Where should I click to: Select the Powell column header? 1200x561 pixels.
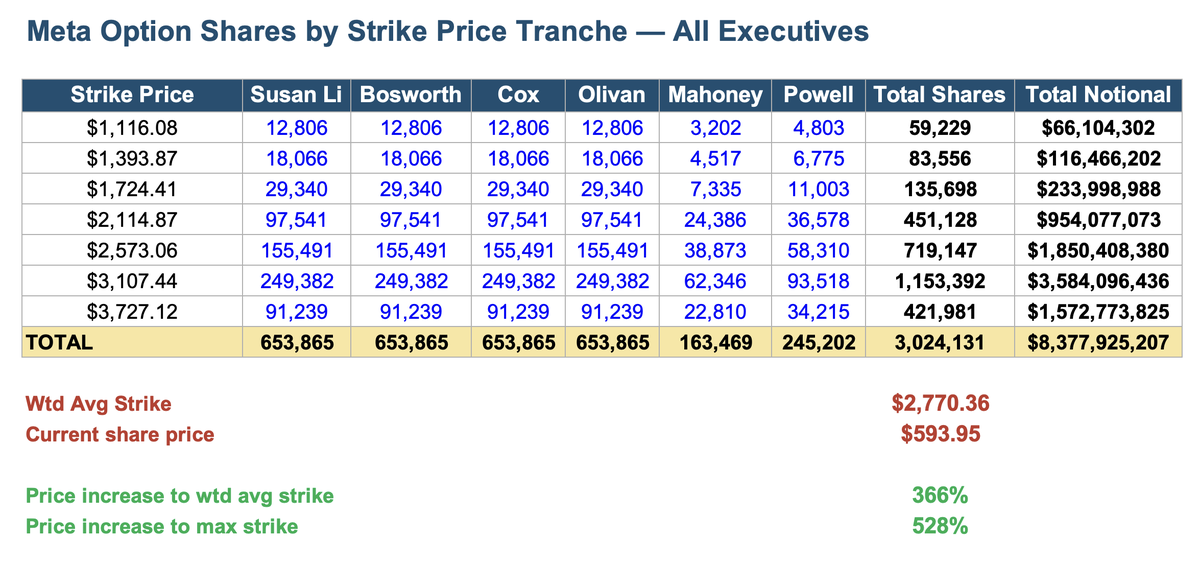tap(818, 95)
